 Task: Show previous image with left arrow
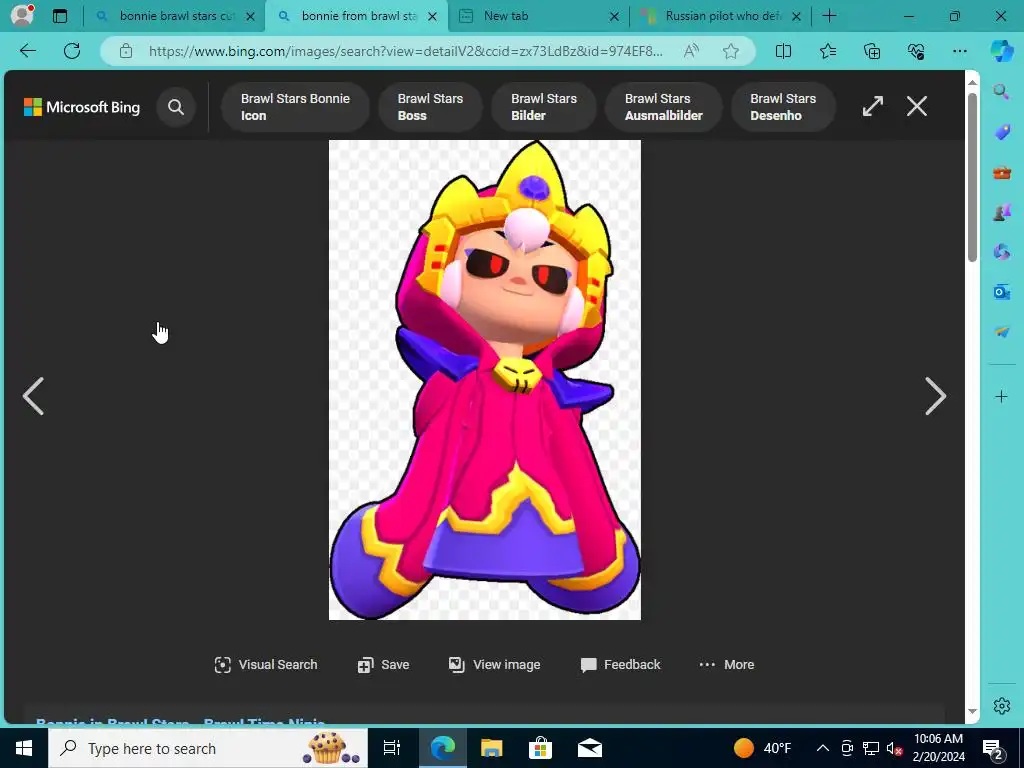click(x=33, y=396)
